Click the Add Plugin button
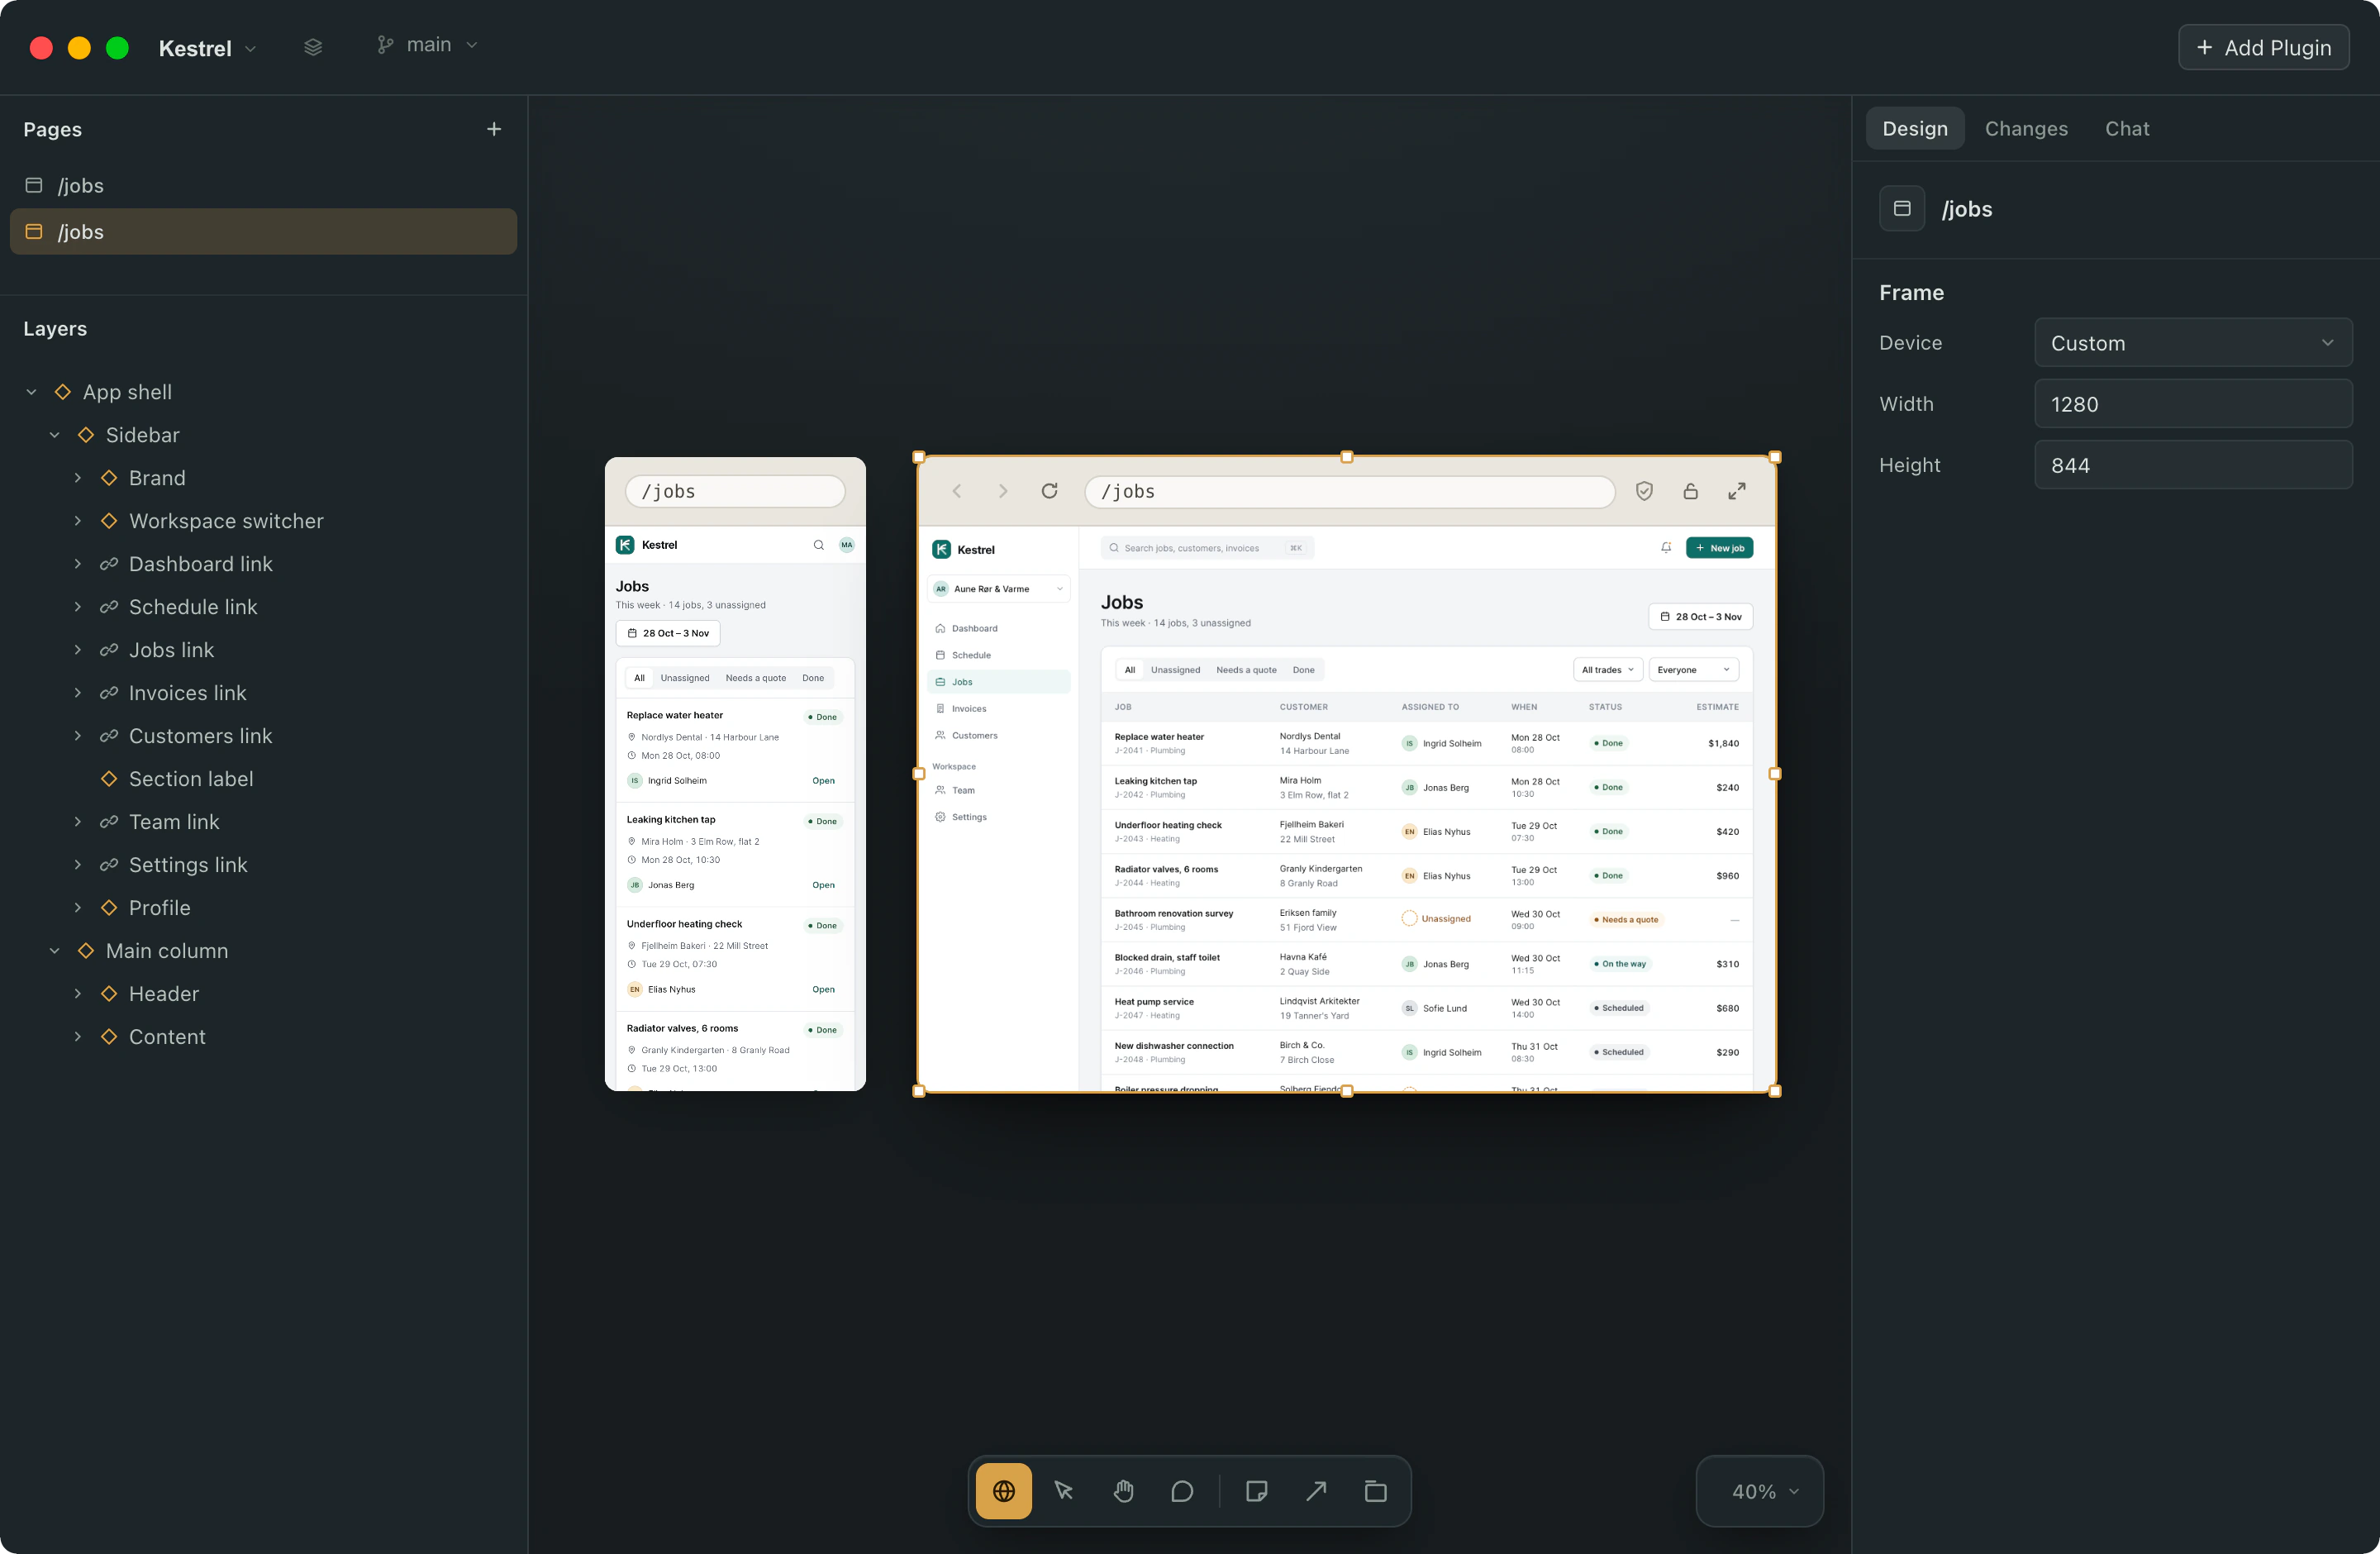 [x=2264, y=48]
